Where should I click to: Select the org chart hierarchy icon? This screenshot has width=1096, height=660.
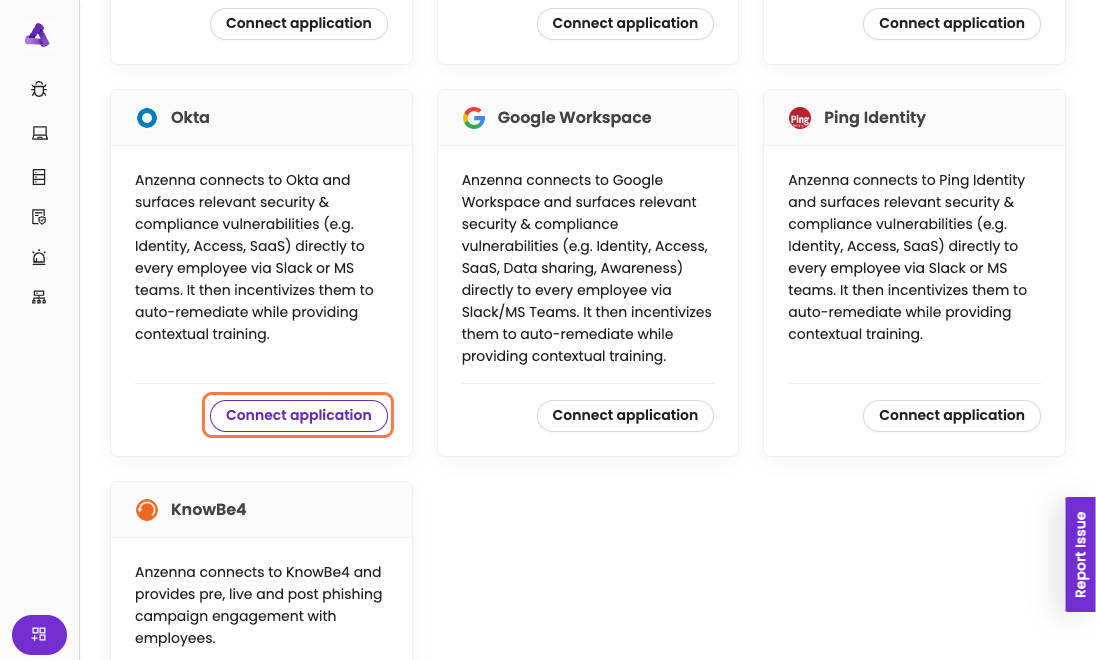[39, 297]
